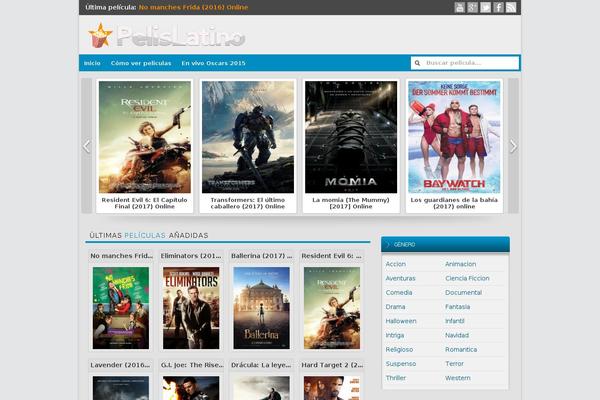The width and height of the screenshot is (600, 400).
Task: Select Suspenso genre
Action: pyautogui.click(x=401, y=364)
